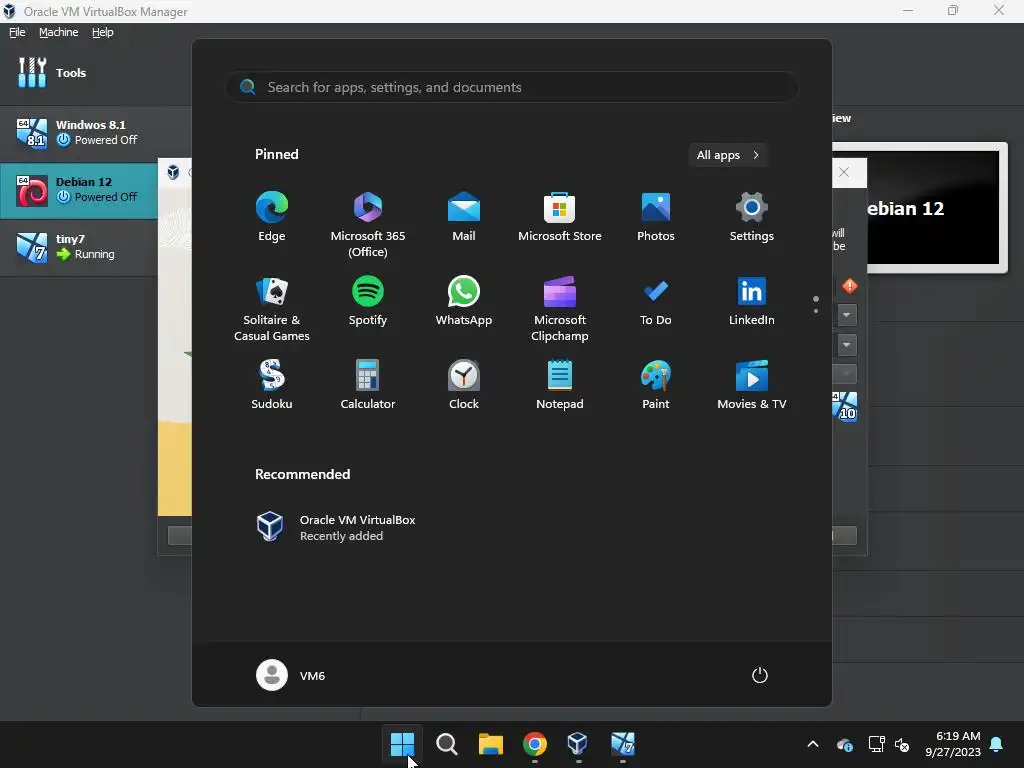Select the tiny7 running virtual machine

78,247
